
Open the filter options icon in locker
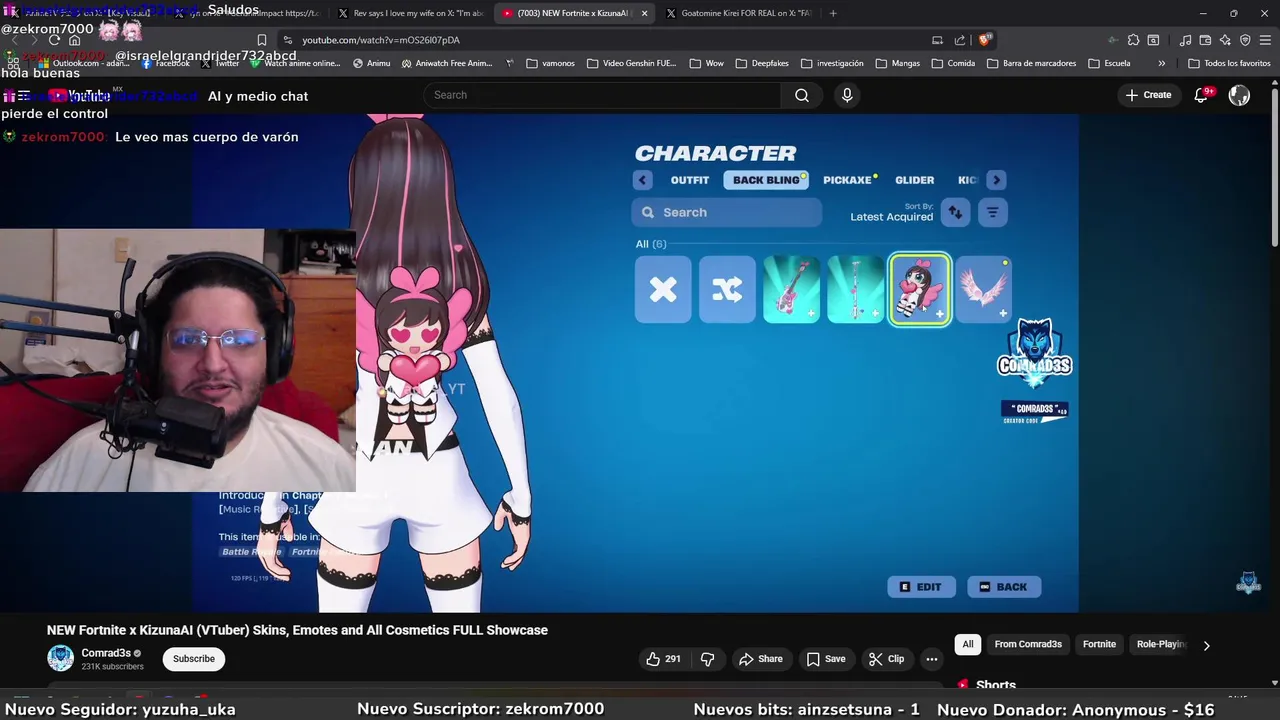pyautogui.click(x=992, y=212)
